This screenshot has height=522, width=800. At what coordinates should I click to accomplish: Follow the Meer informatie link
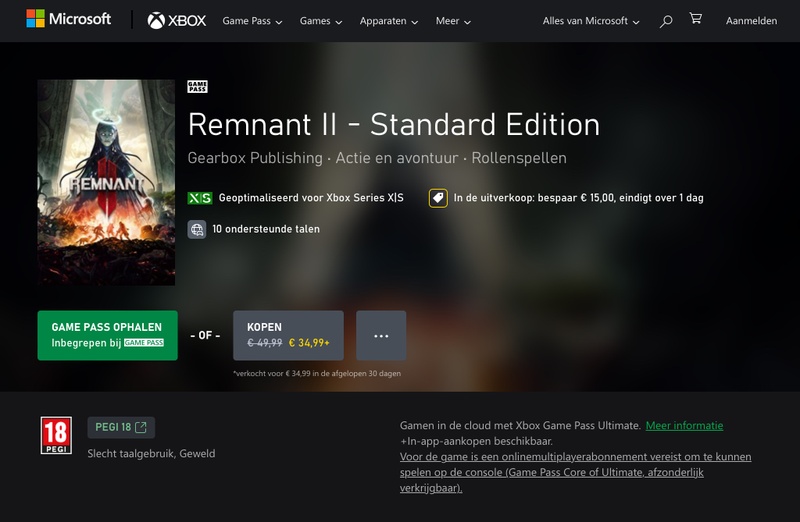click(684, 426)
